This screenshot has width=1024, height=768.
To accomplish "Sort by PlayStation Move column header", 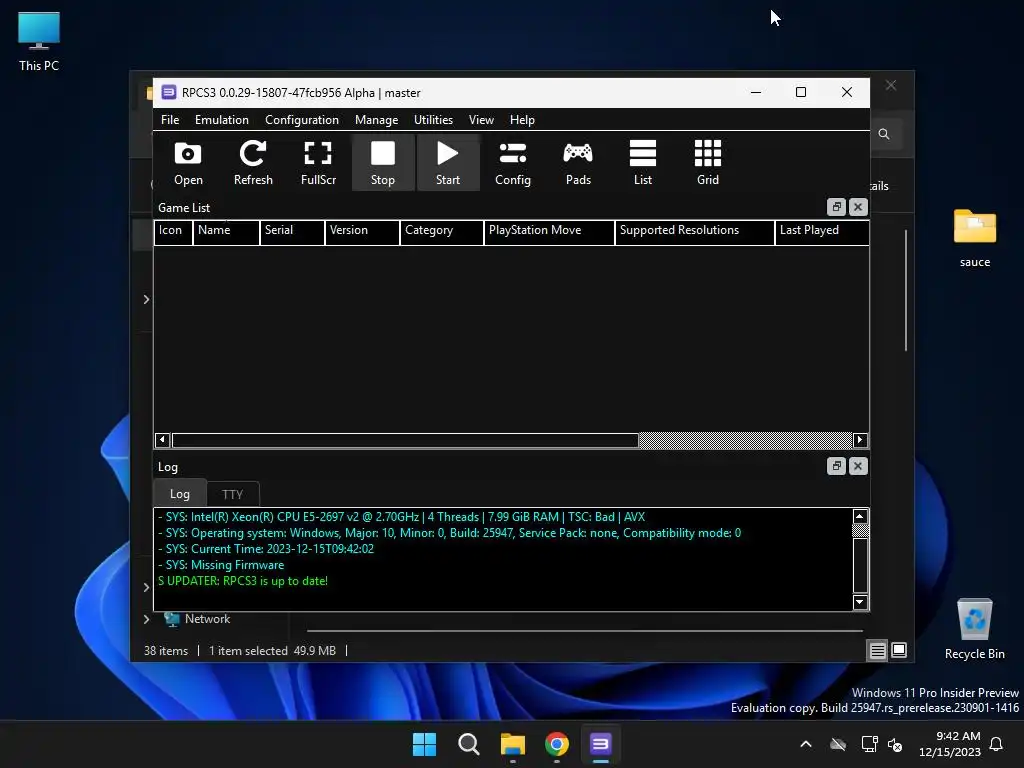I will [549, 232].
